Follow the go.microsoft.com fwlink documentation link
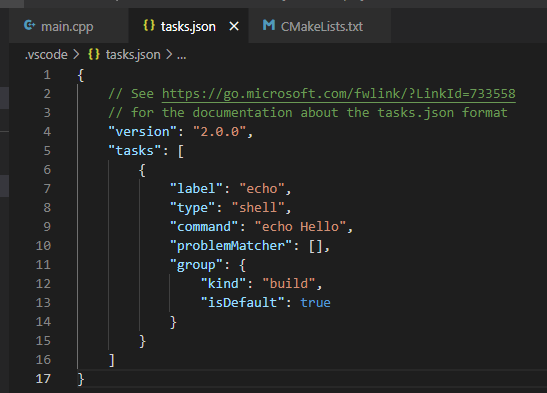547x393 pixels. [338, 94]
